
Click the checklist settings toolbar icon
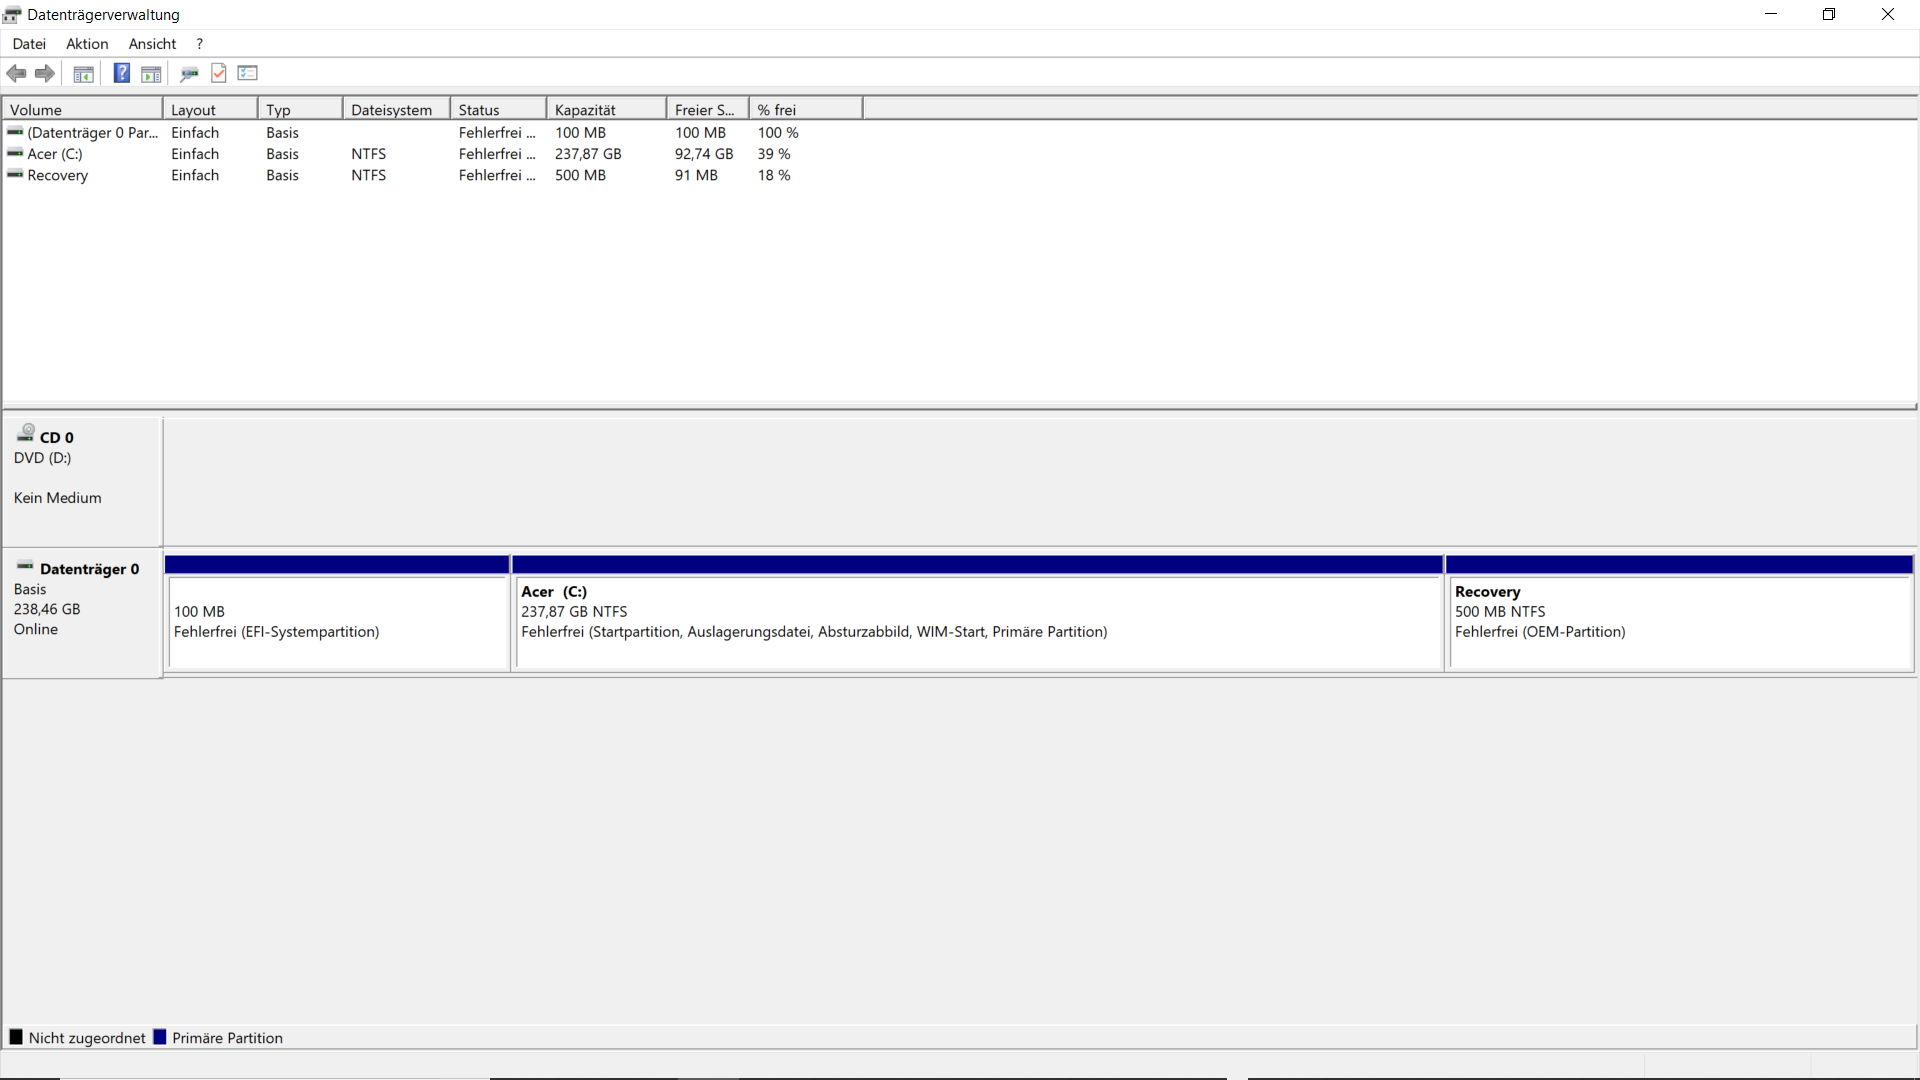[248, 73]
